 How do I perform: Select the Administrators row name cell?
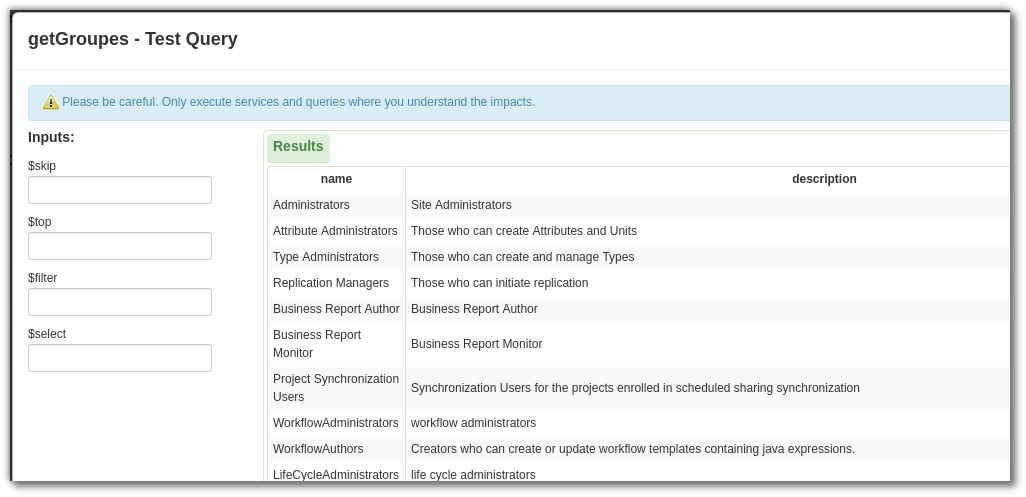point(311,205)
